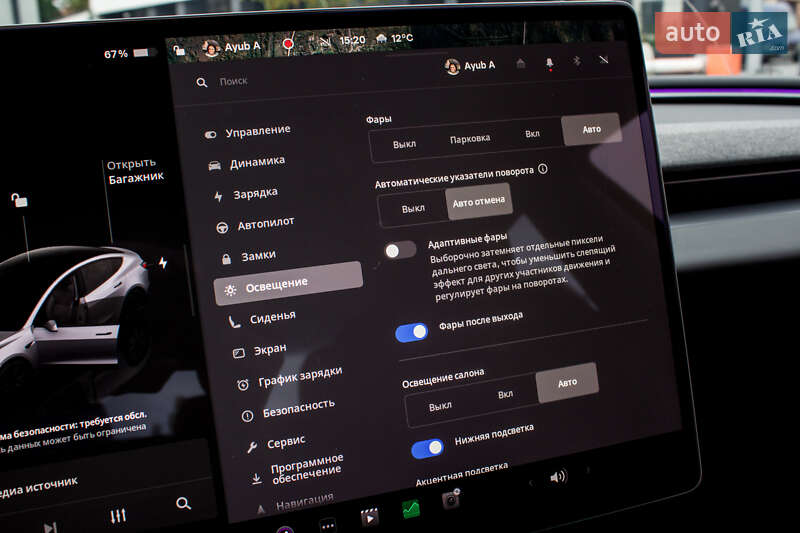Open the three-dot app launcher
The image size is (800, 533).
point(328,524)
